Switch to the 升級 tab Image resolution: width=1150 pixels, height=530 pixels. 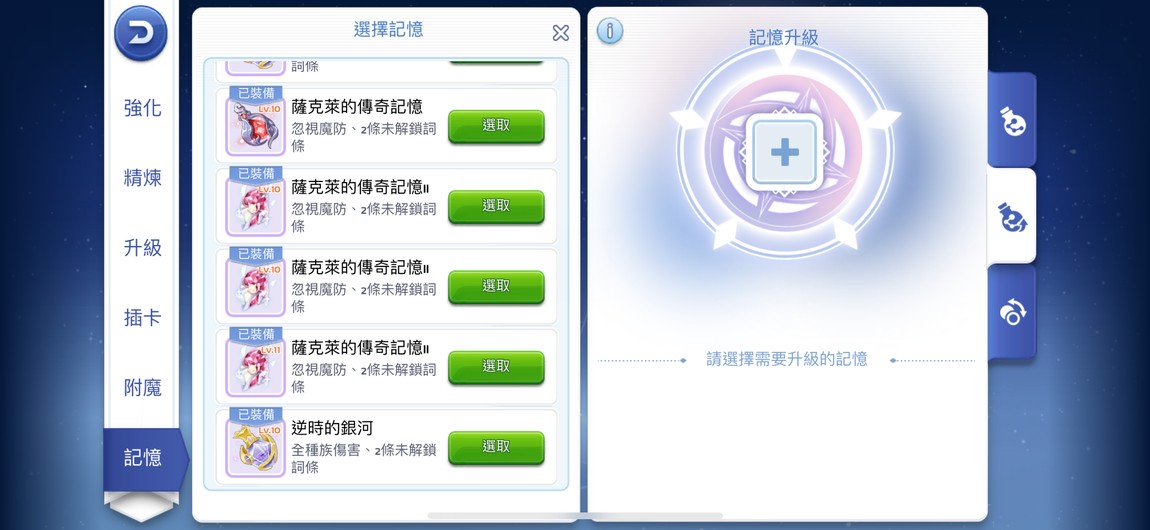pos(142,248)
